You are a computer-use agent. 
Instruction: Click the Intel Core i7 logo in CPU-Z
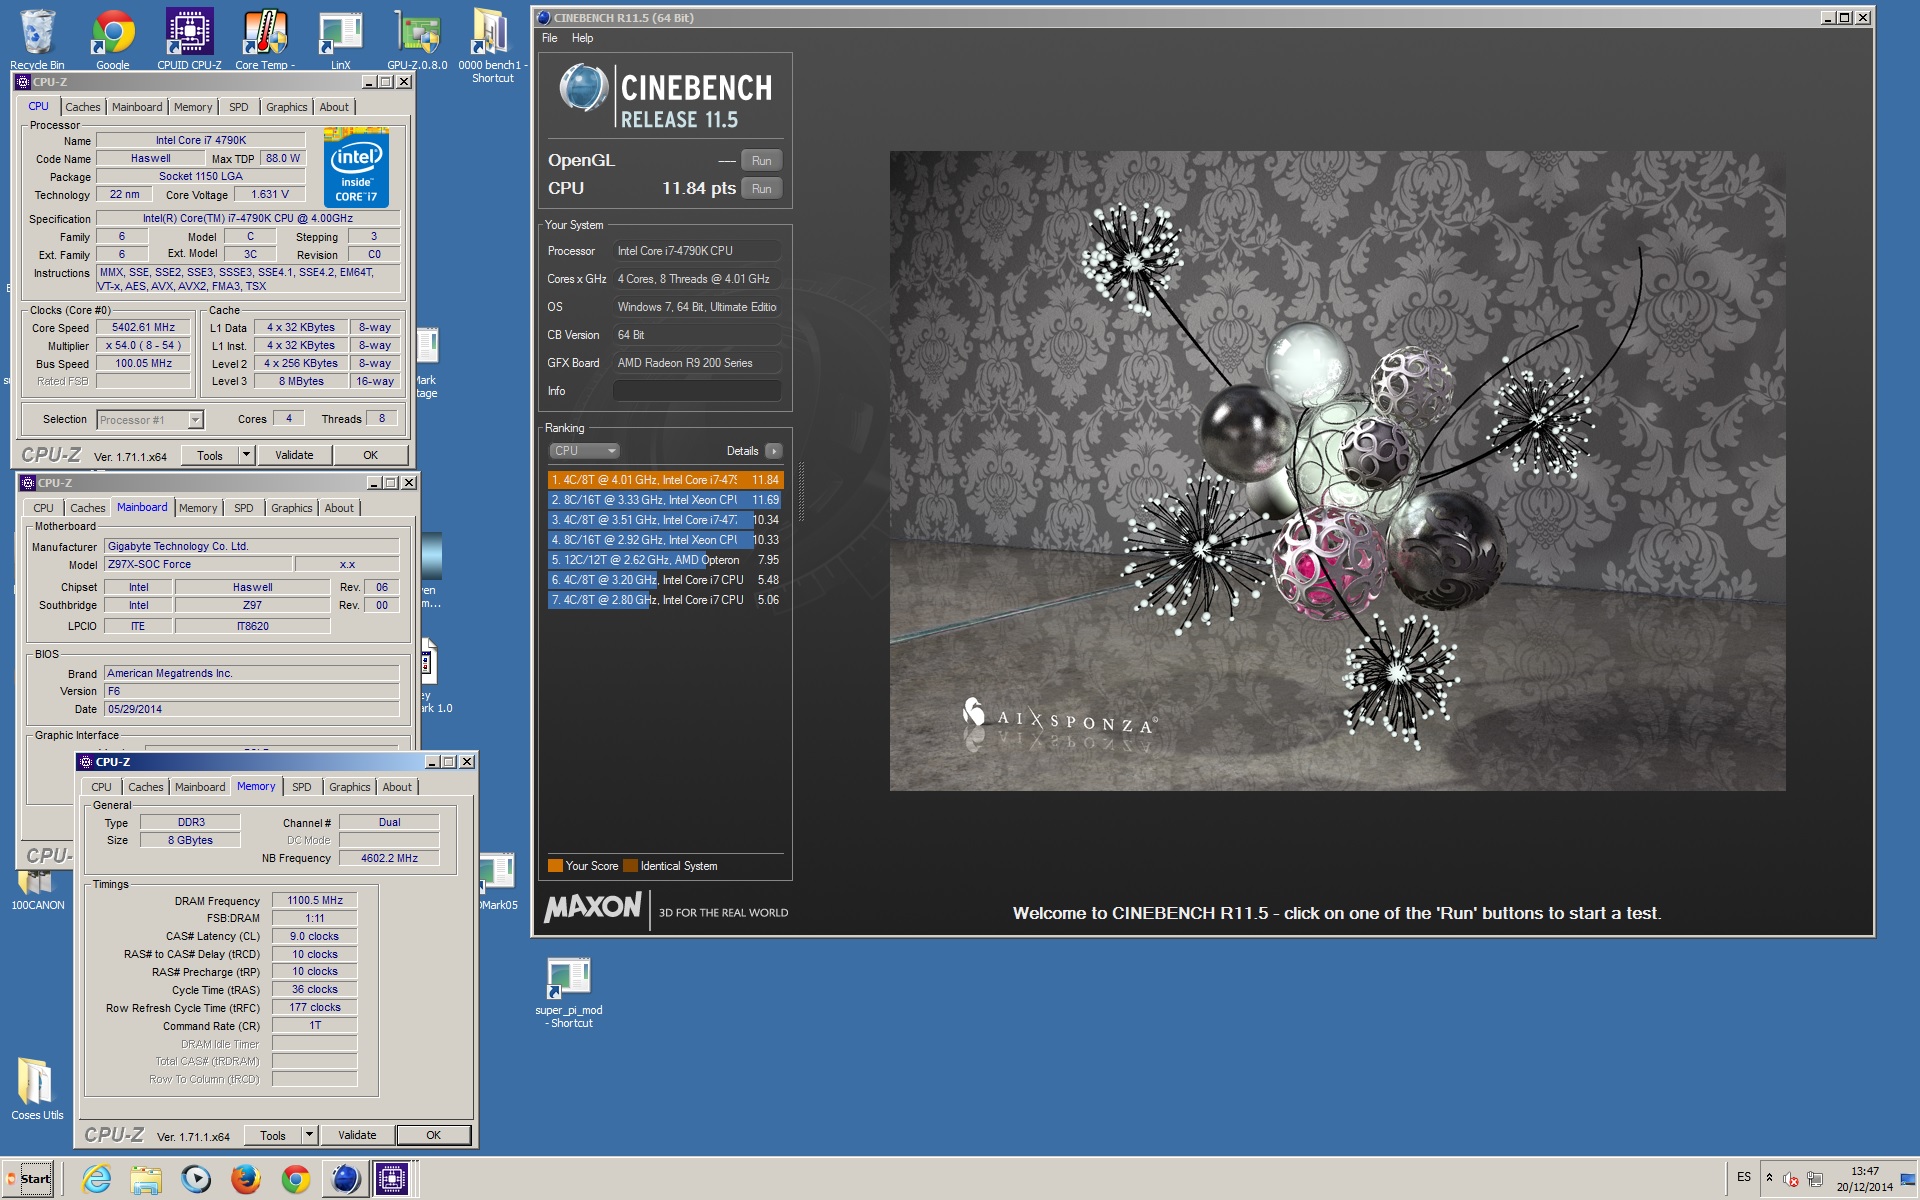click(357, 167)
